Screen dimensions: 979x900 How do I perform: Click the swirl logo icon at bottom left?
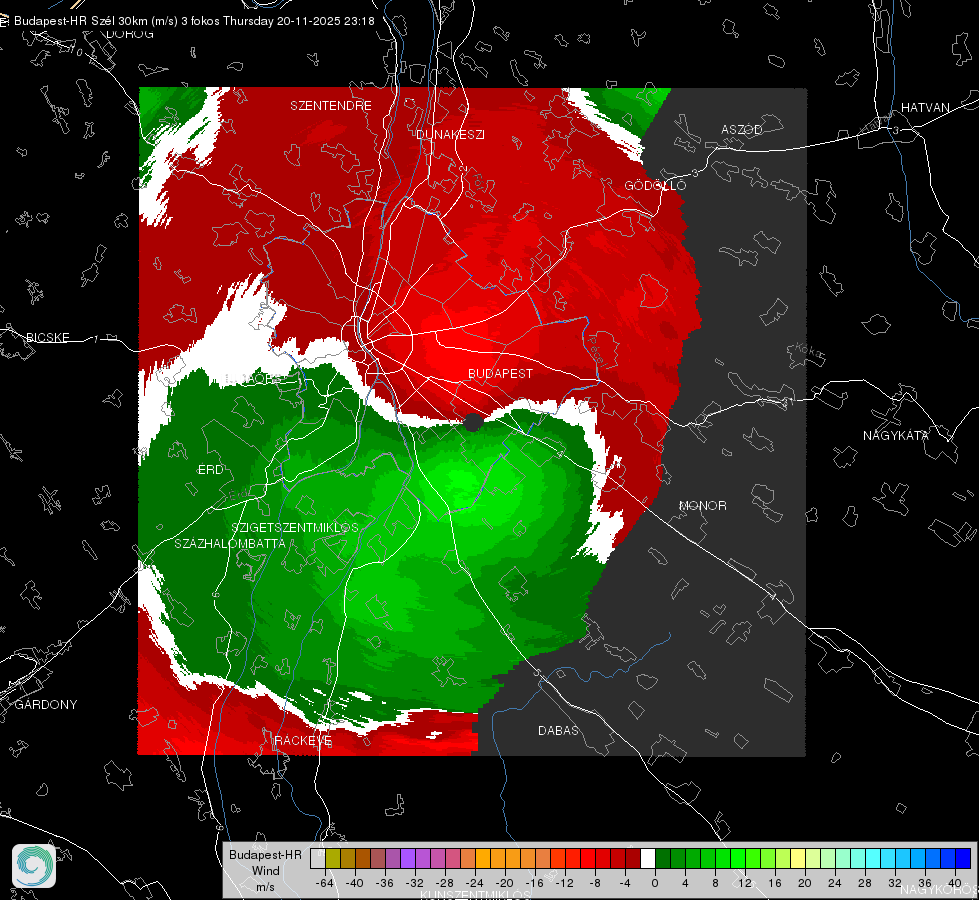[34, 866]
